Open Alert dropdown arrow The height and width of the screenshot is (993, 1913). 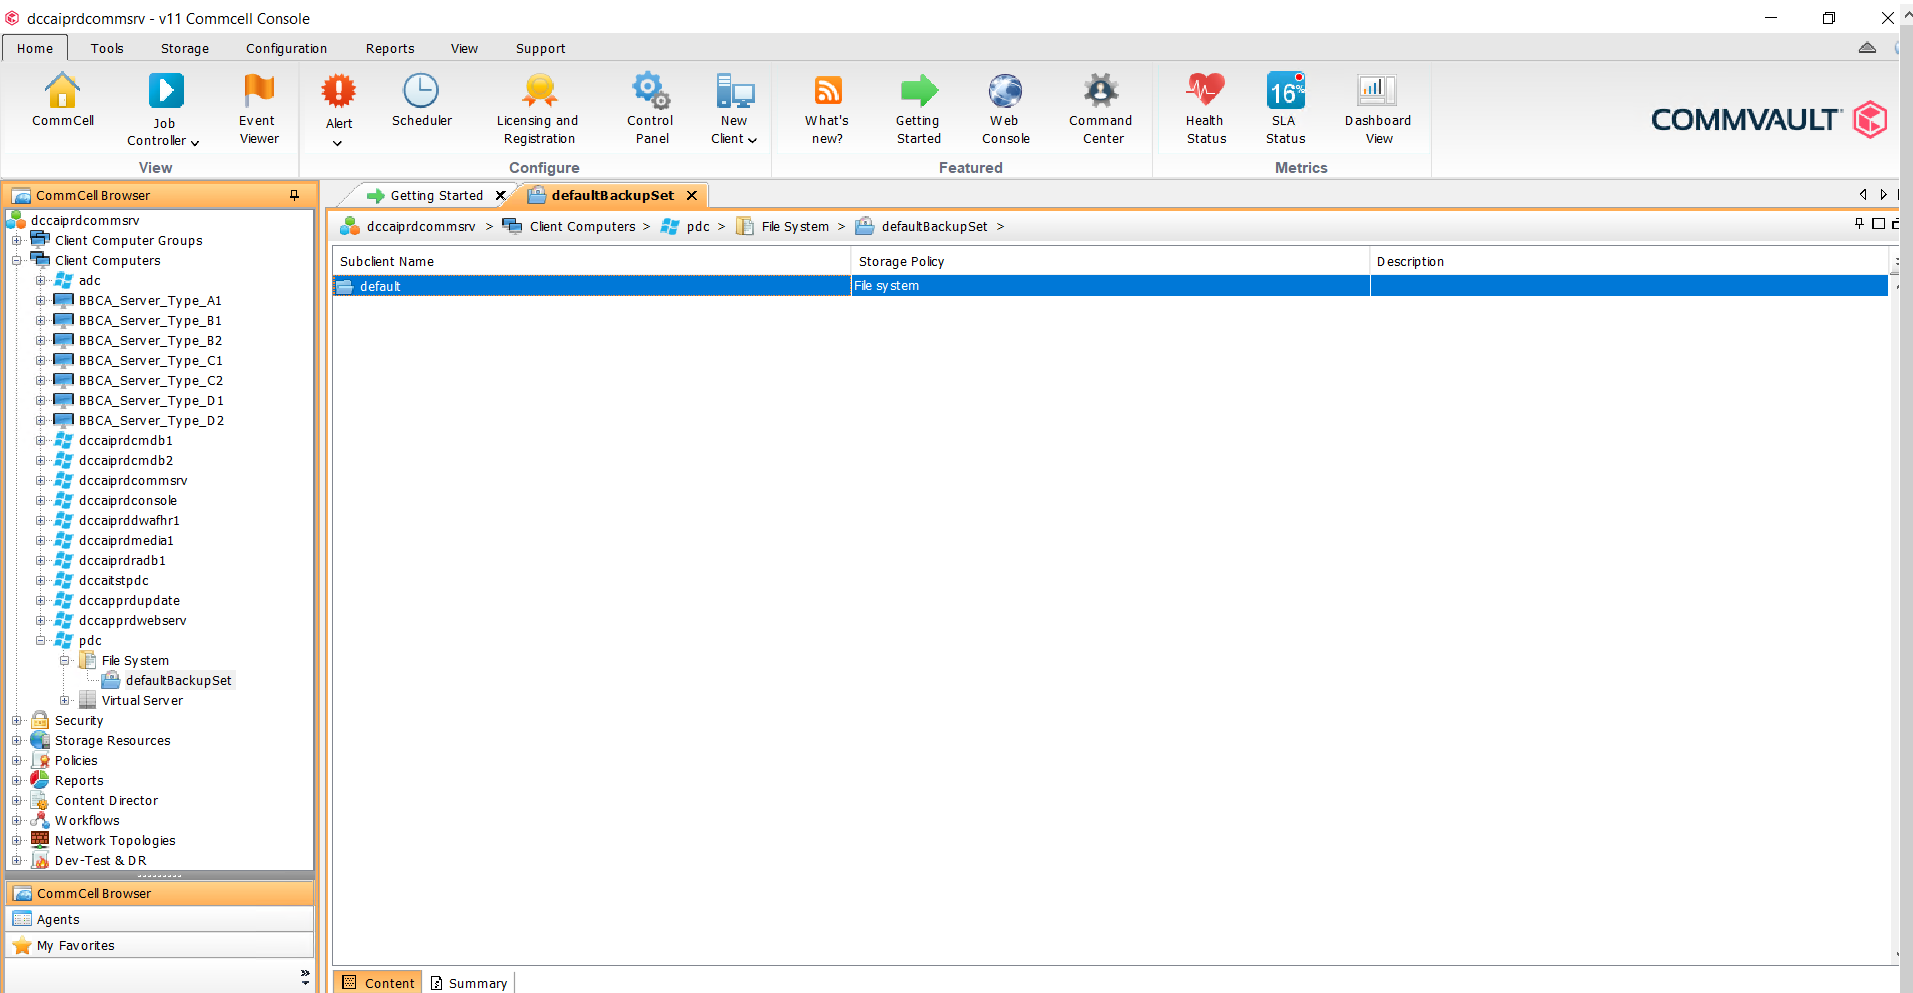click(x=338, y=143)
